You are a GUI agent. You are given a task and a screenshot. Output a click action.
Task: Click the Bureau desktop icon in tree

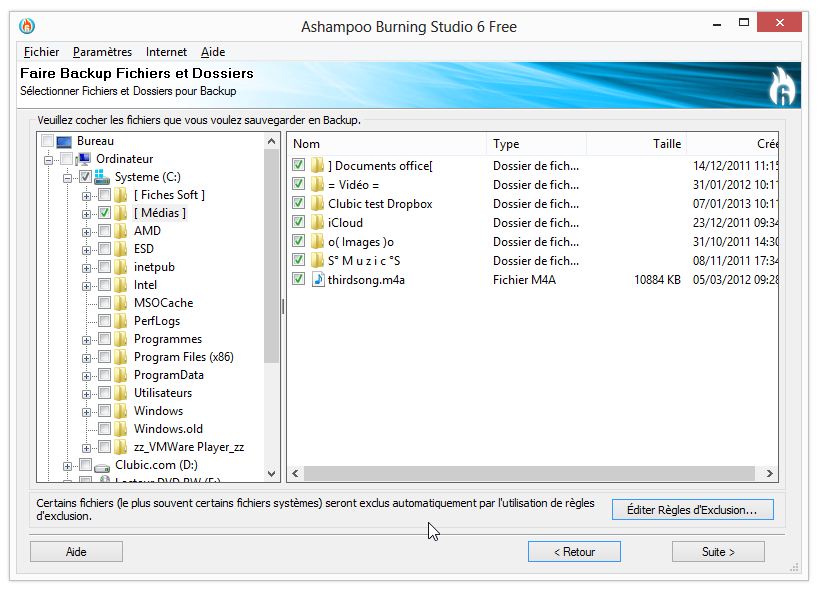[x=64, y=142]
